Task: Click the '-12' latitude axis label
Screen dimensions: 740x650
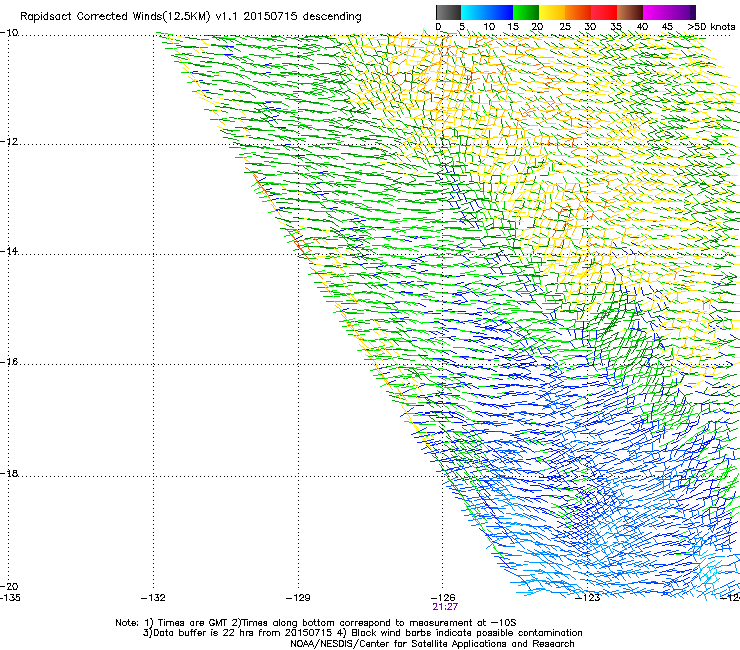Action: (x=9, y=142)
